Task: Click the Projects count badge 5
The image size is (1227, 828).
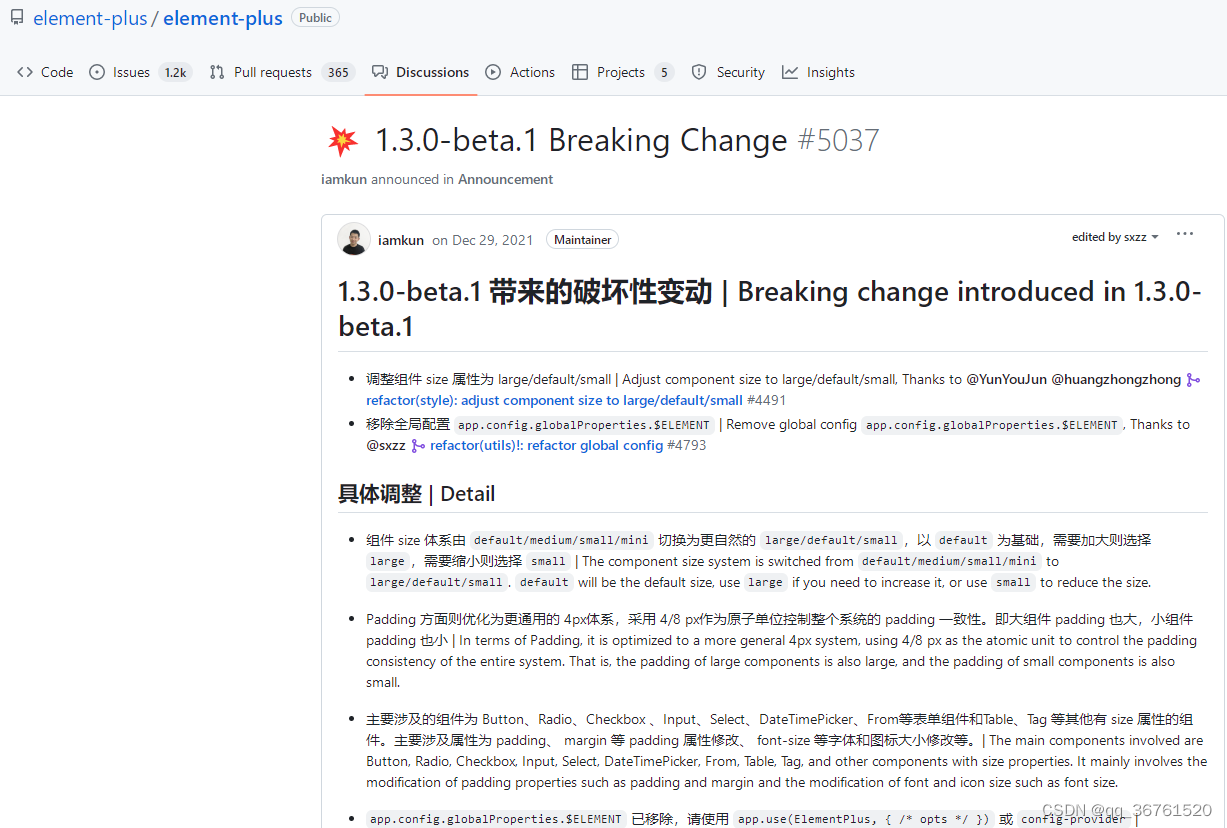Action: click(664, 72)
